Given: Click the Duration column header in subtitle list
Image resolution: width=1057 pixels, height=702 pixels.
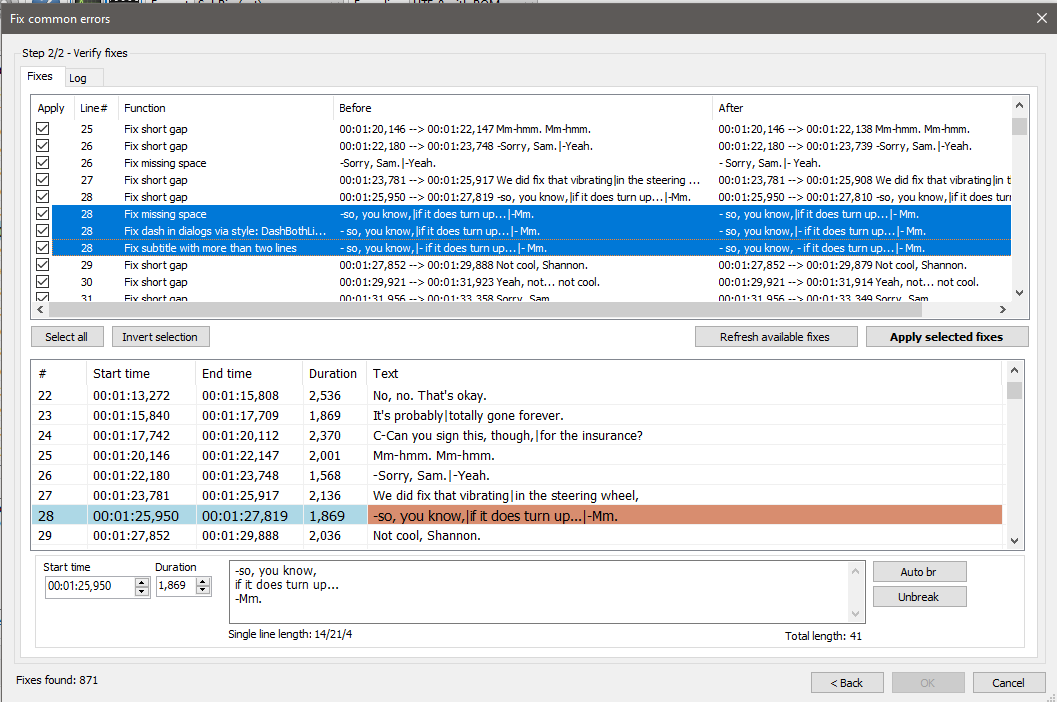Looking at the screenshot, I should 333,374.
